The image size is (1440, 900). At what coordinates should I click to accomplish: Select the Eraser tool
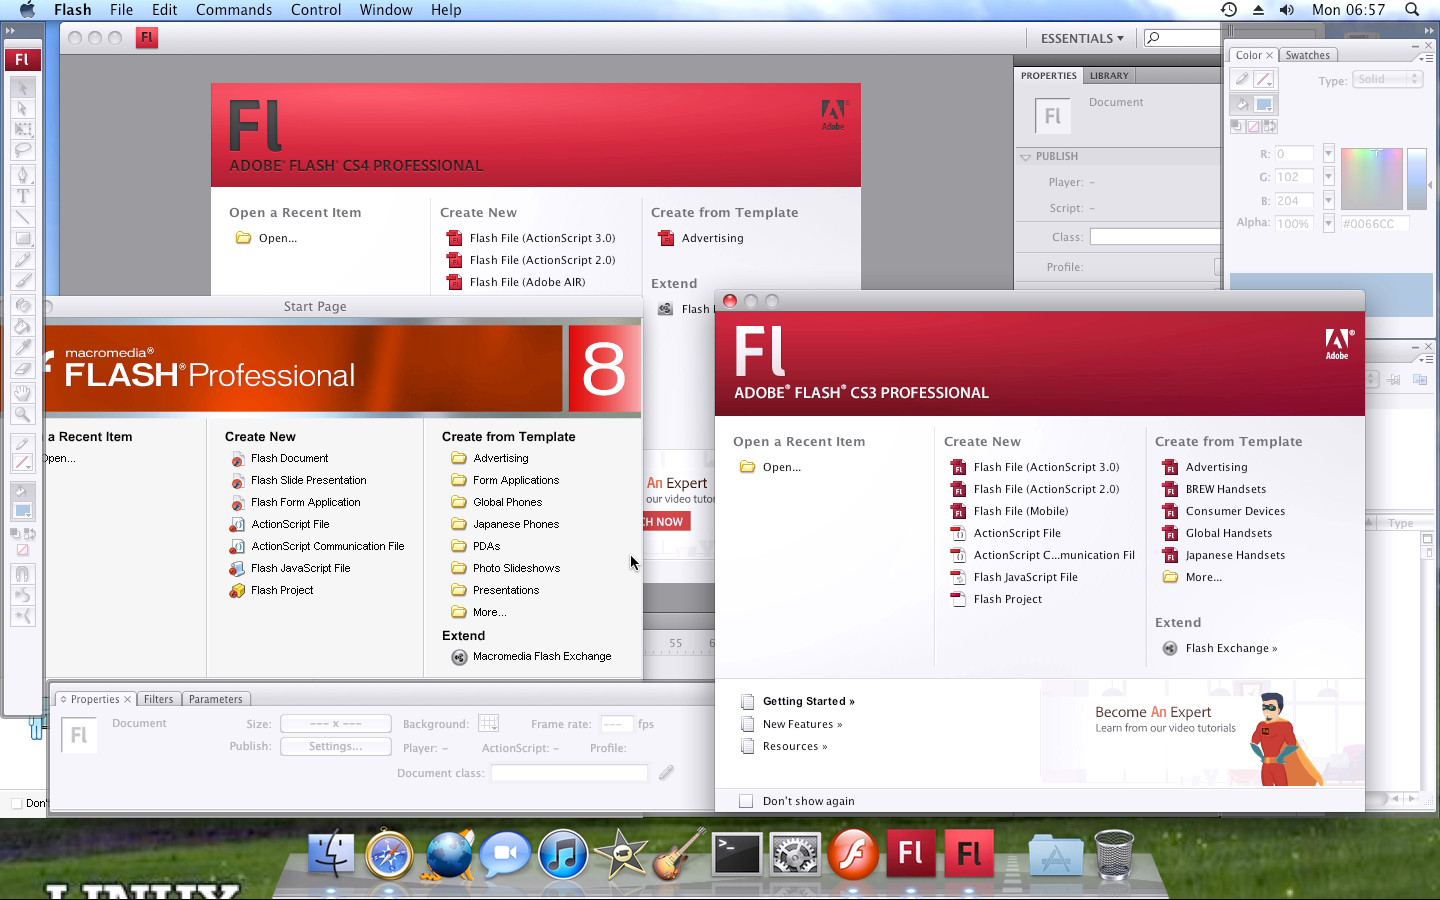click(x=22, y=368)
